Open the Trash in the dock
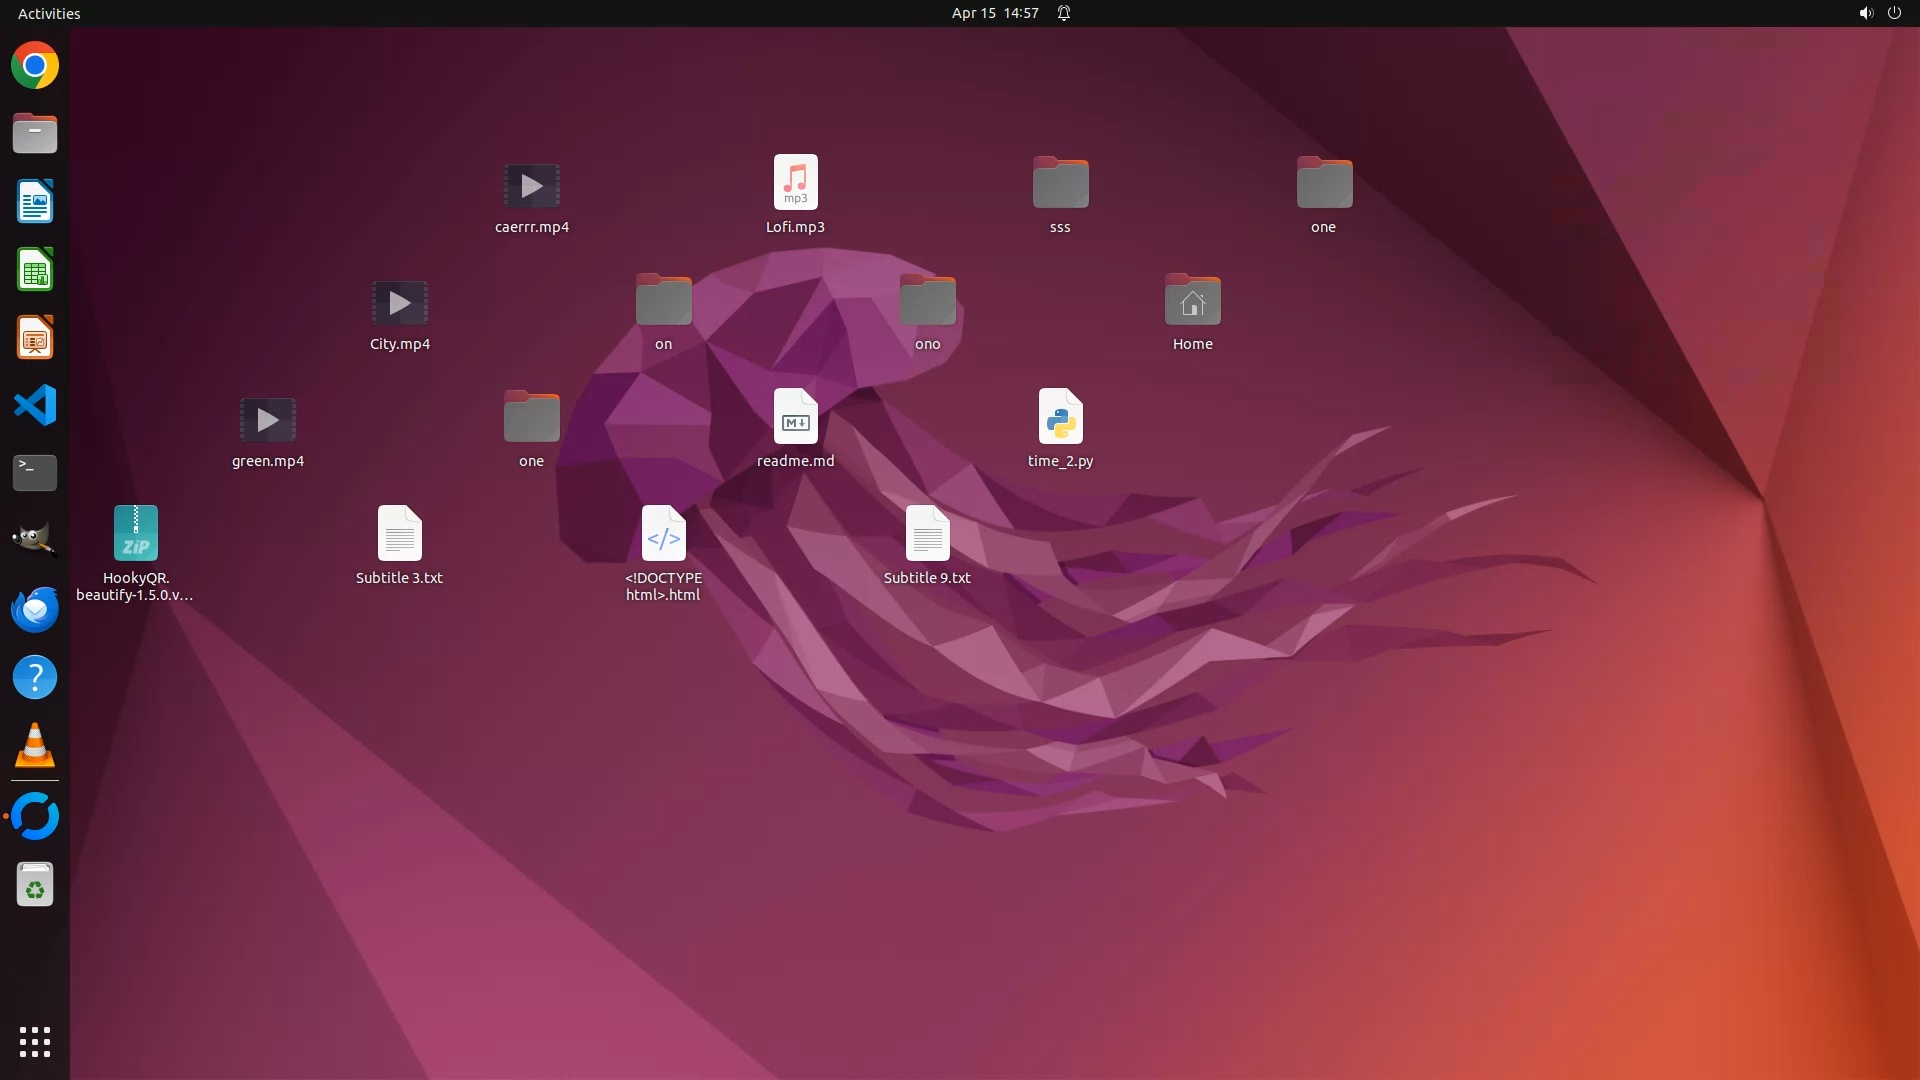Viewport: 1920px width, 1080px height. pyautogui.click(x=35, y=885)
